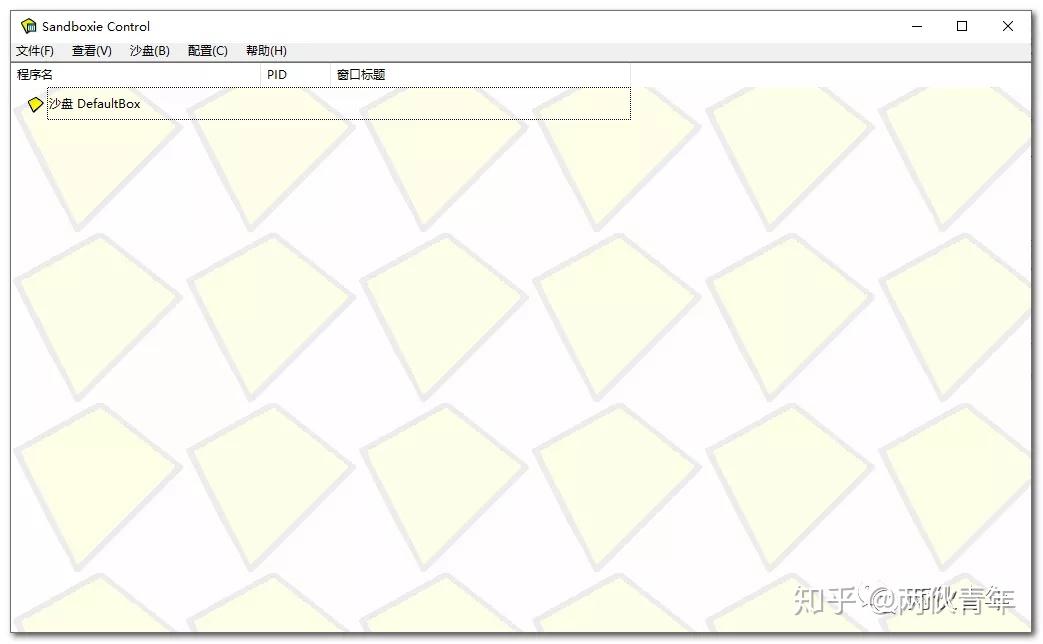This screenshot has width=1043, height=644.
Task: Minimize the Sandboxie Control window
Action: [x=916, y=26]
